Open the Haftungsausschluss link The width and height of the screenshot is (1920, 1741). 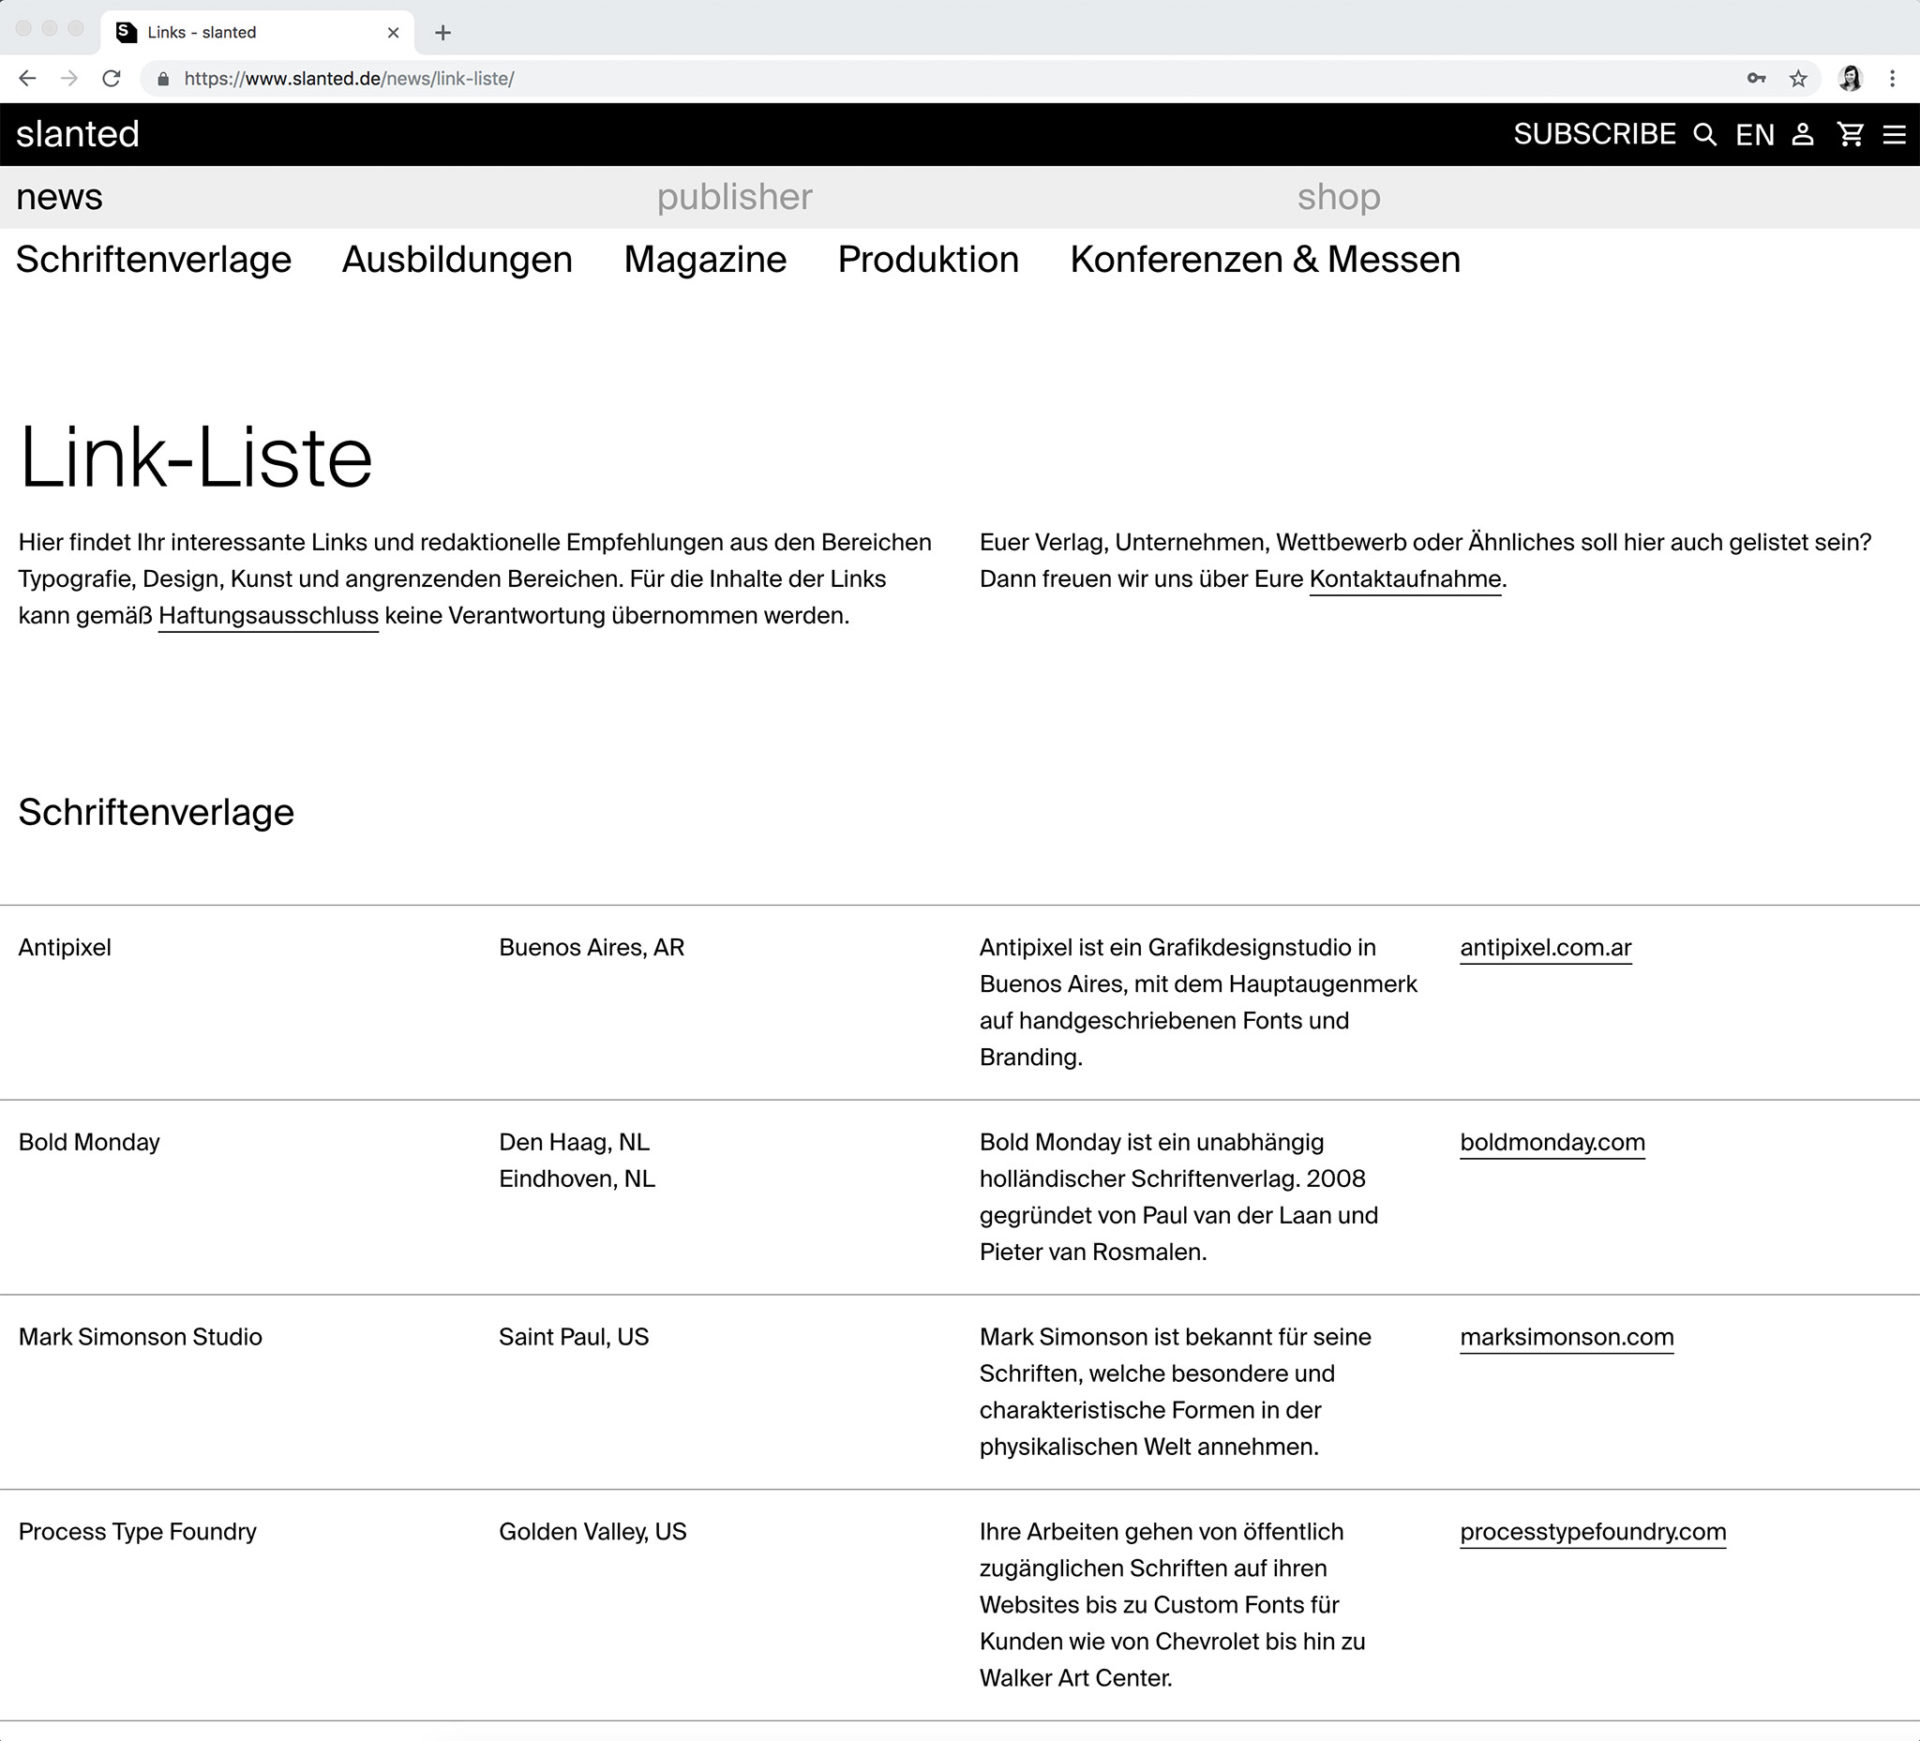pyautogui.click(x=268, y=616)
